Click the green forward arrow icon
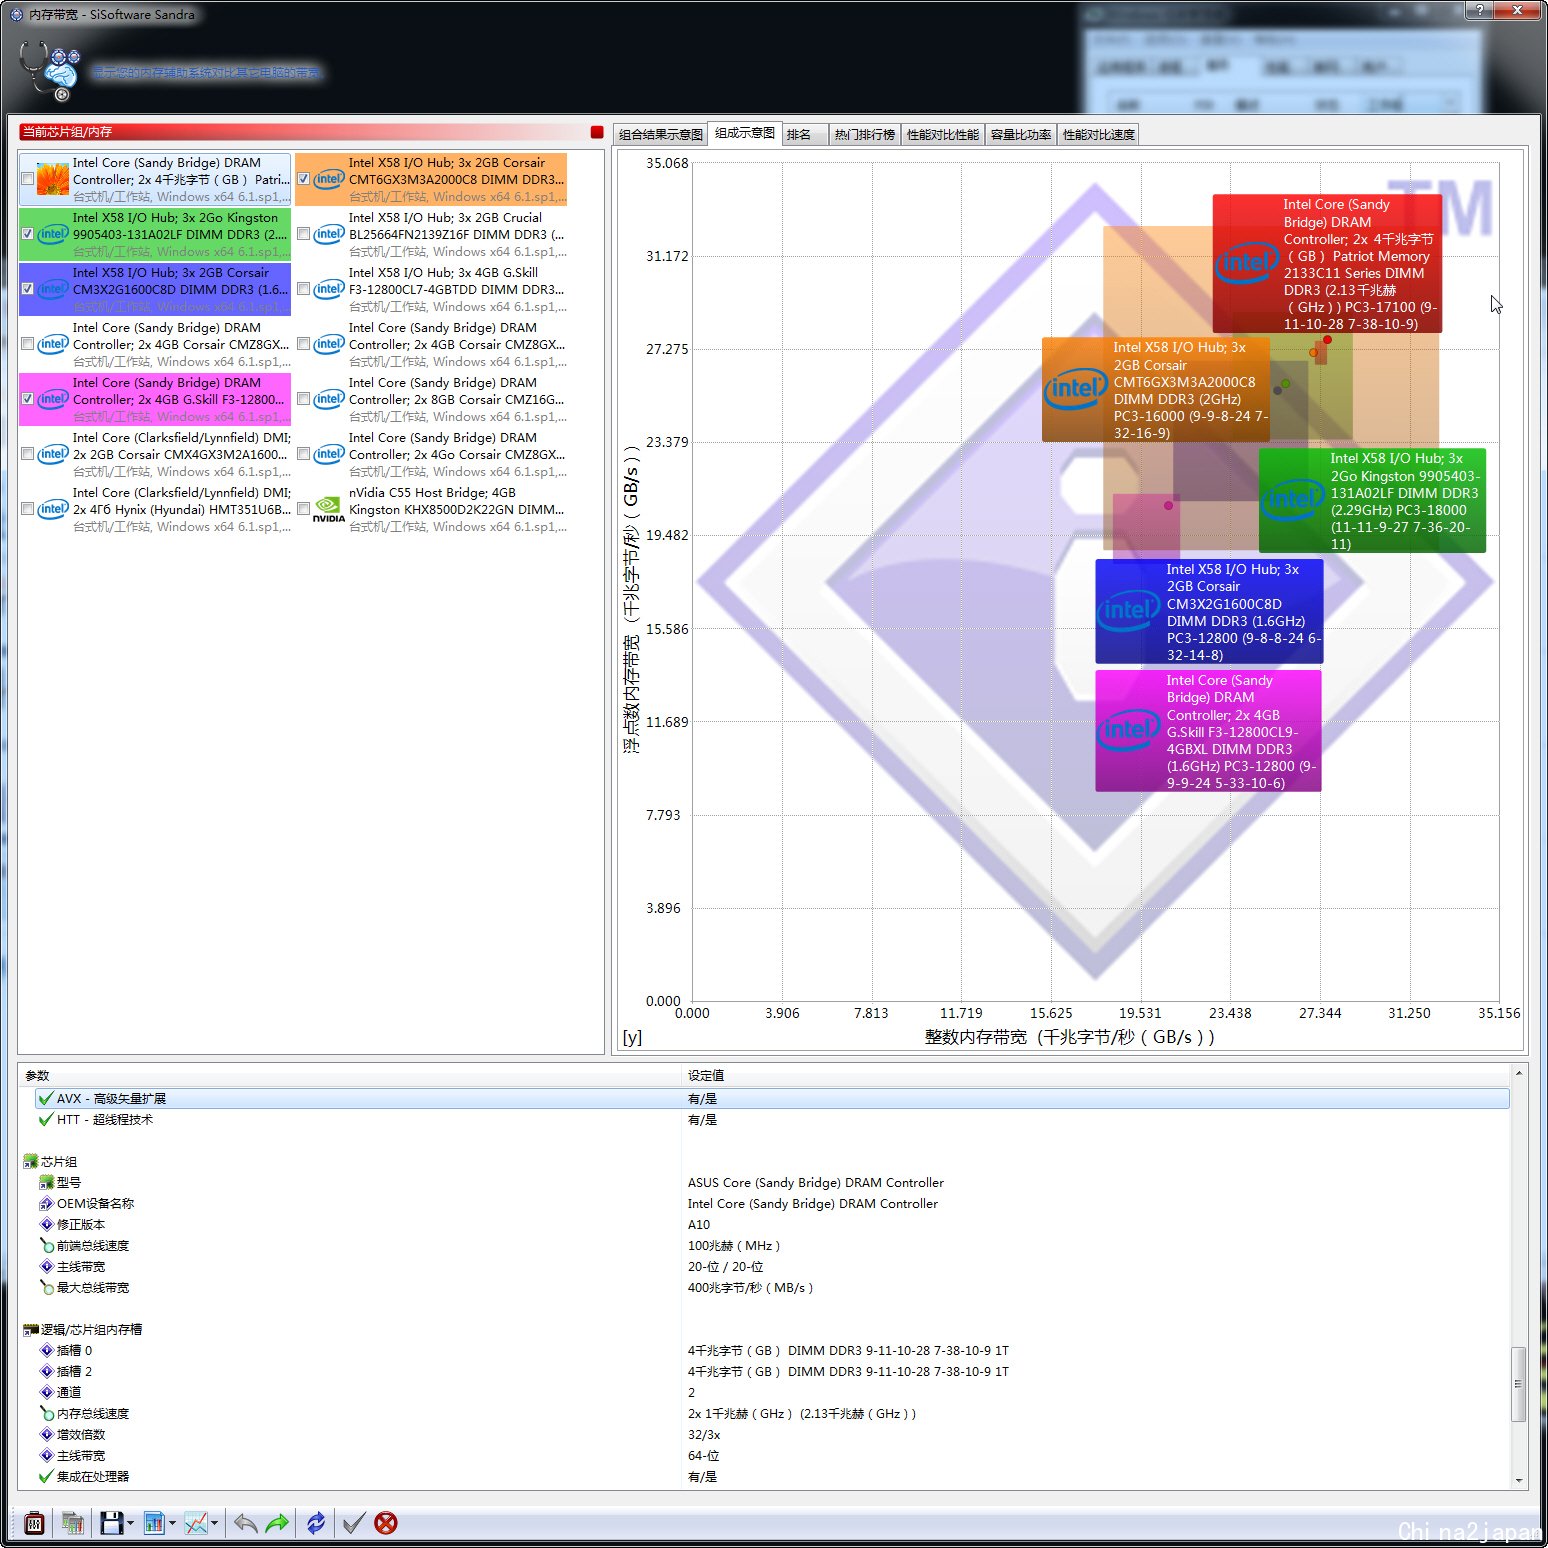Screen dimensions: 1548x1548 tap(277, 1523)
